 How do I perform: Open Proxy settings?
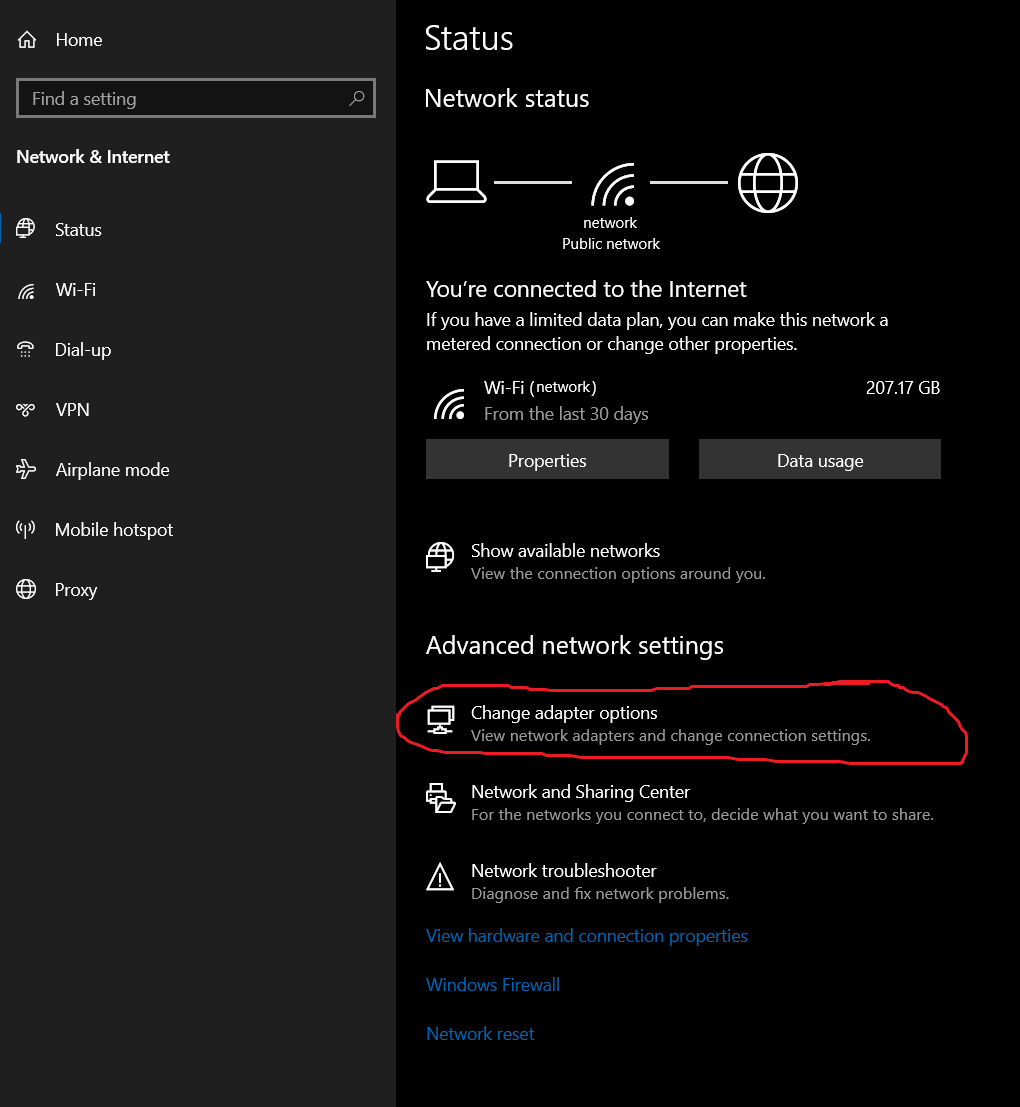tap(198, 590)
